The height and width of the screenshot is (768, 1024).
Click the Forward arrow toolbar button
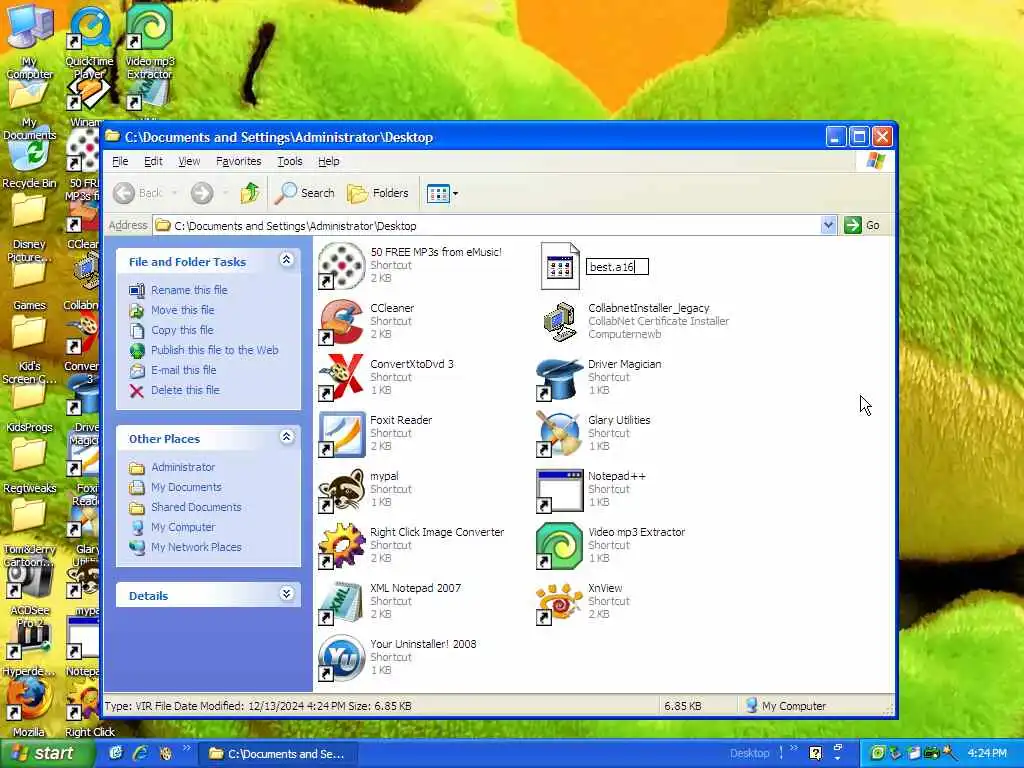coord(202,193)
